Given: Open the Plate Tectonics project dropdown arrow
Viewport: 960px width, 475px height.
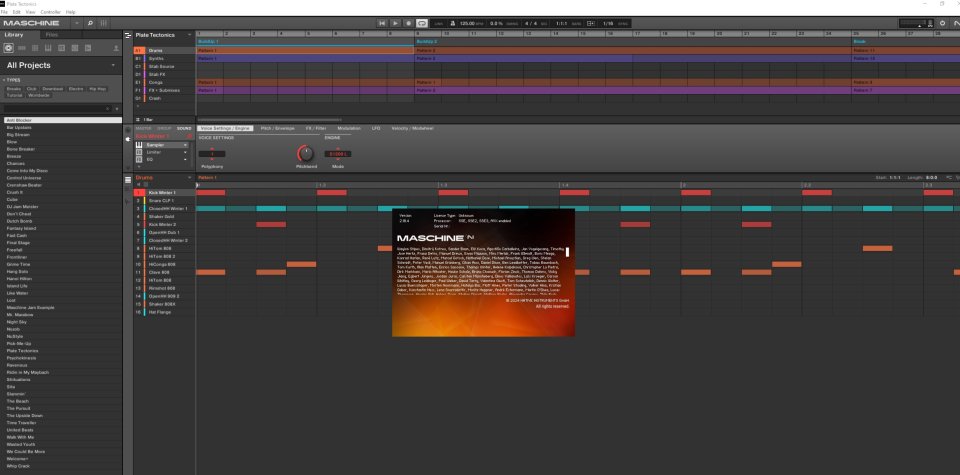Looking at the screenshot, I should (189, 36).
